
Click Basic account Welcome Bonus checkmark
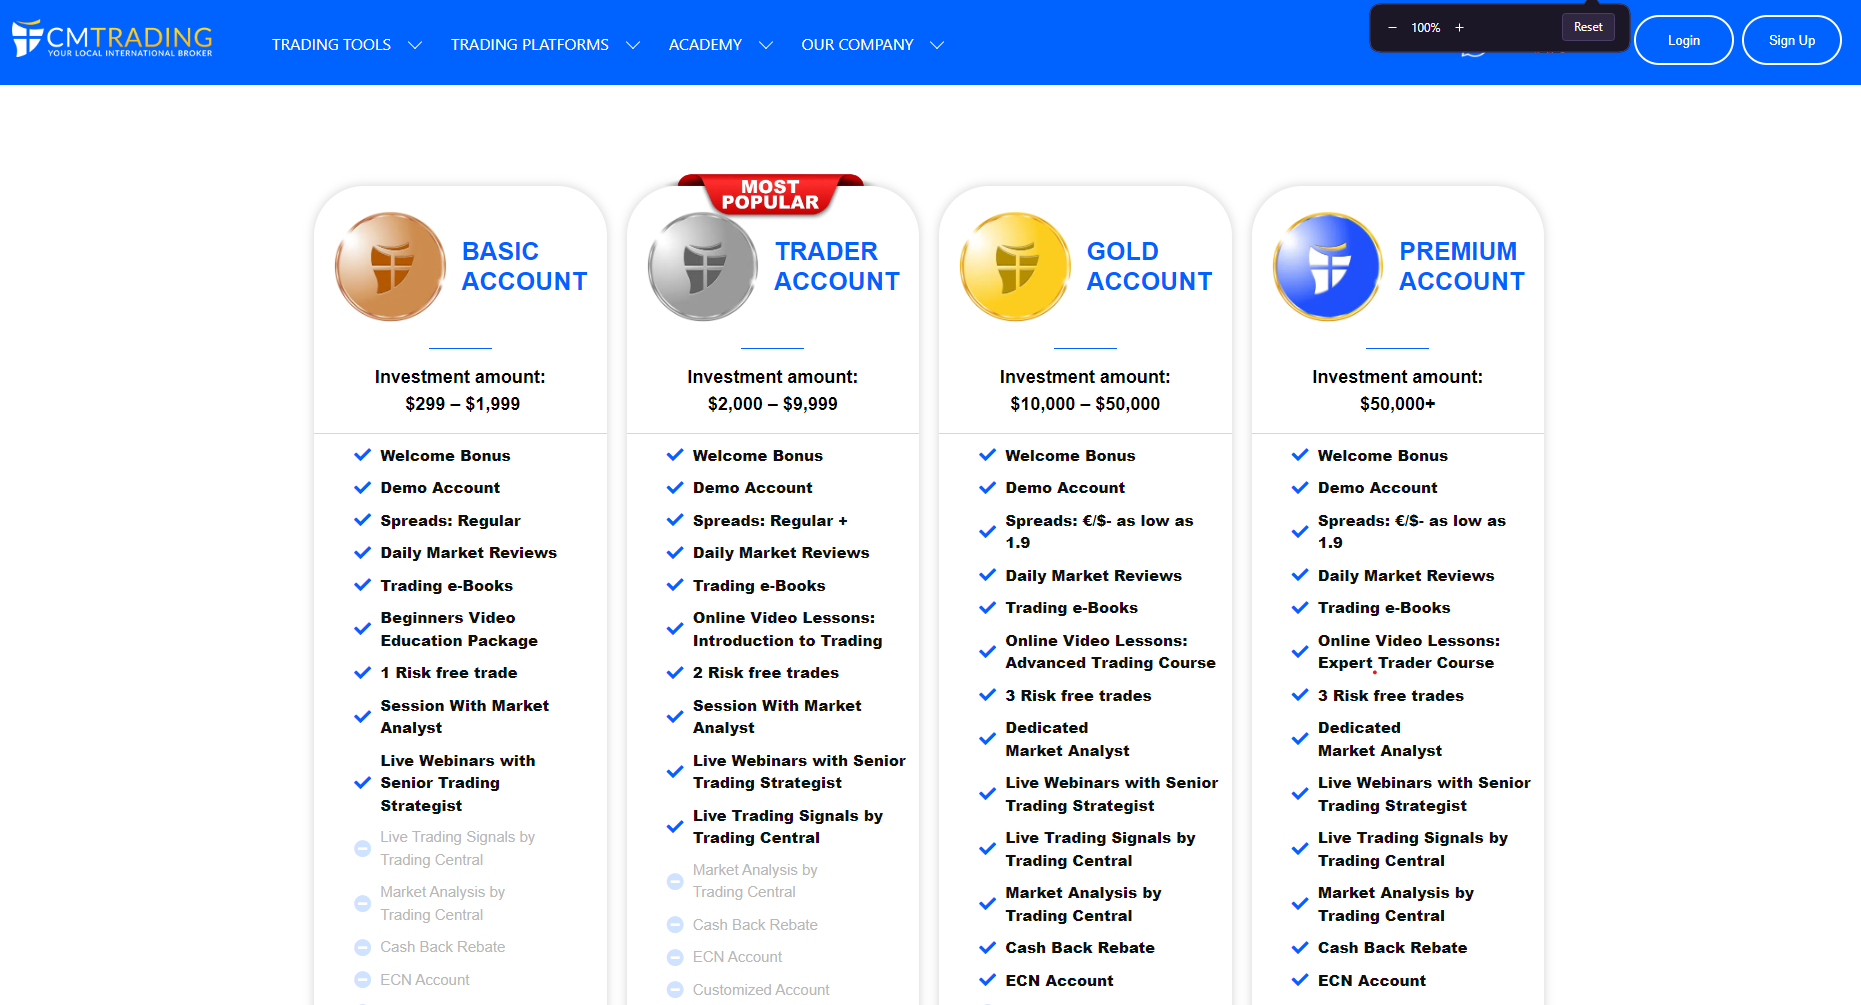point(363,455)
